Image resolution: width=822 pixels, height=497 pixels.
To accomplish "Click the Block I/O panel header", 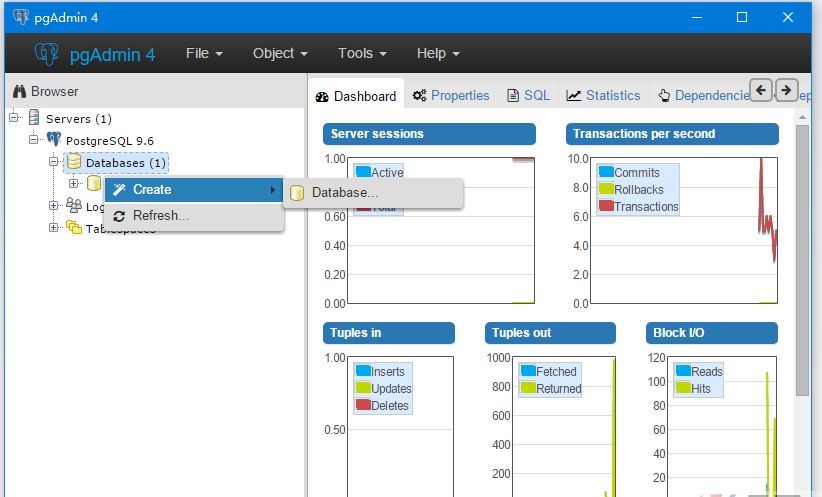I will pos(711,333).
